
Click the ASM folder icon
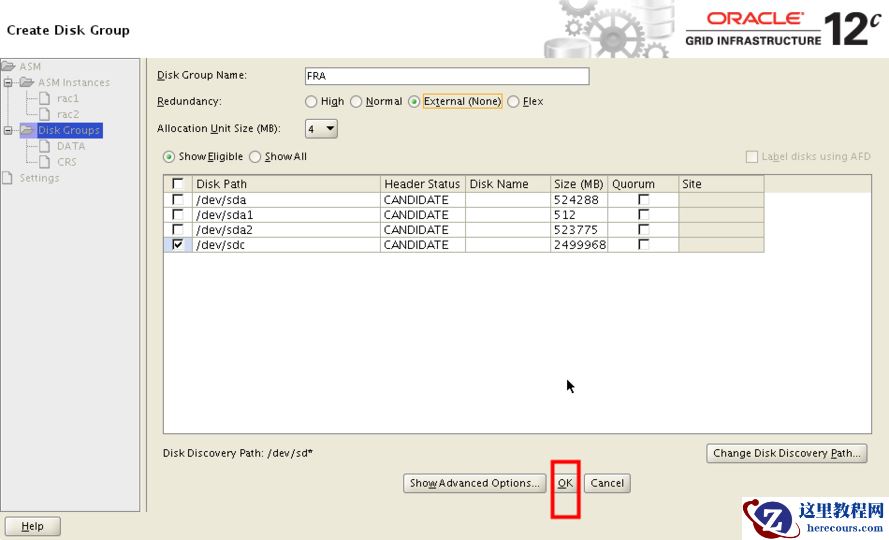[x=8, y=66]
